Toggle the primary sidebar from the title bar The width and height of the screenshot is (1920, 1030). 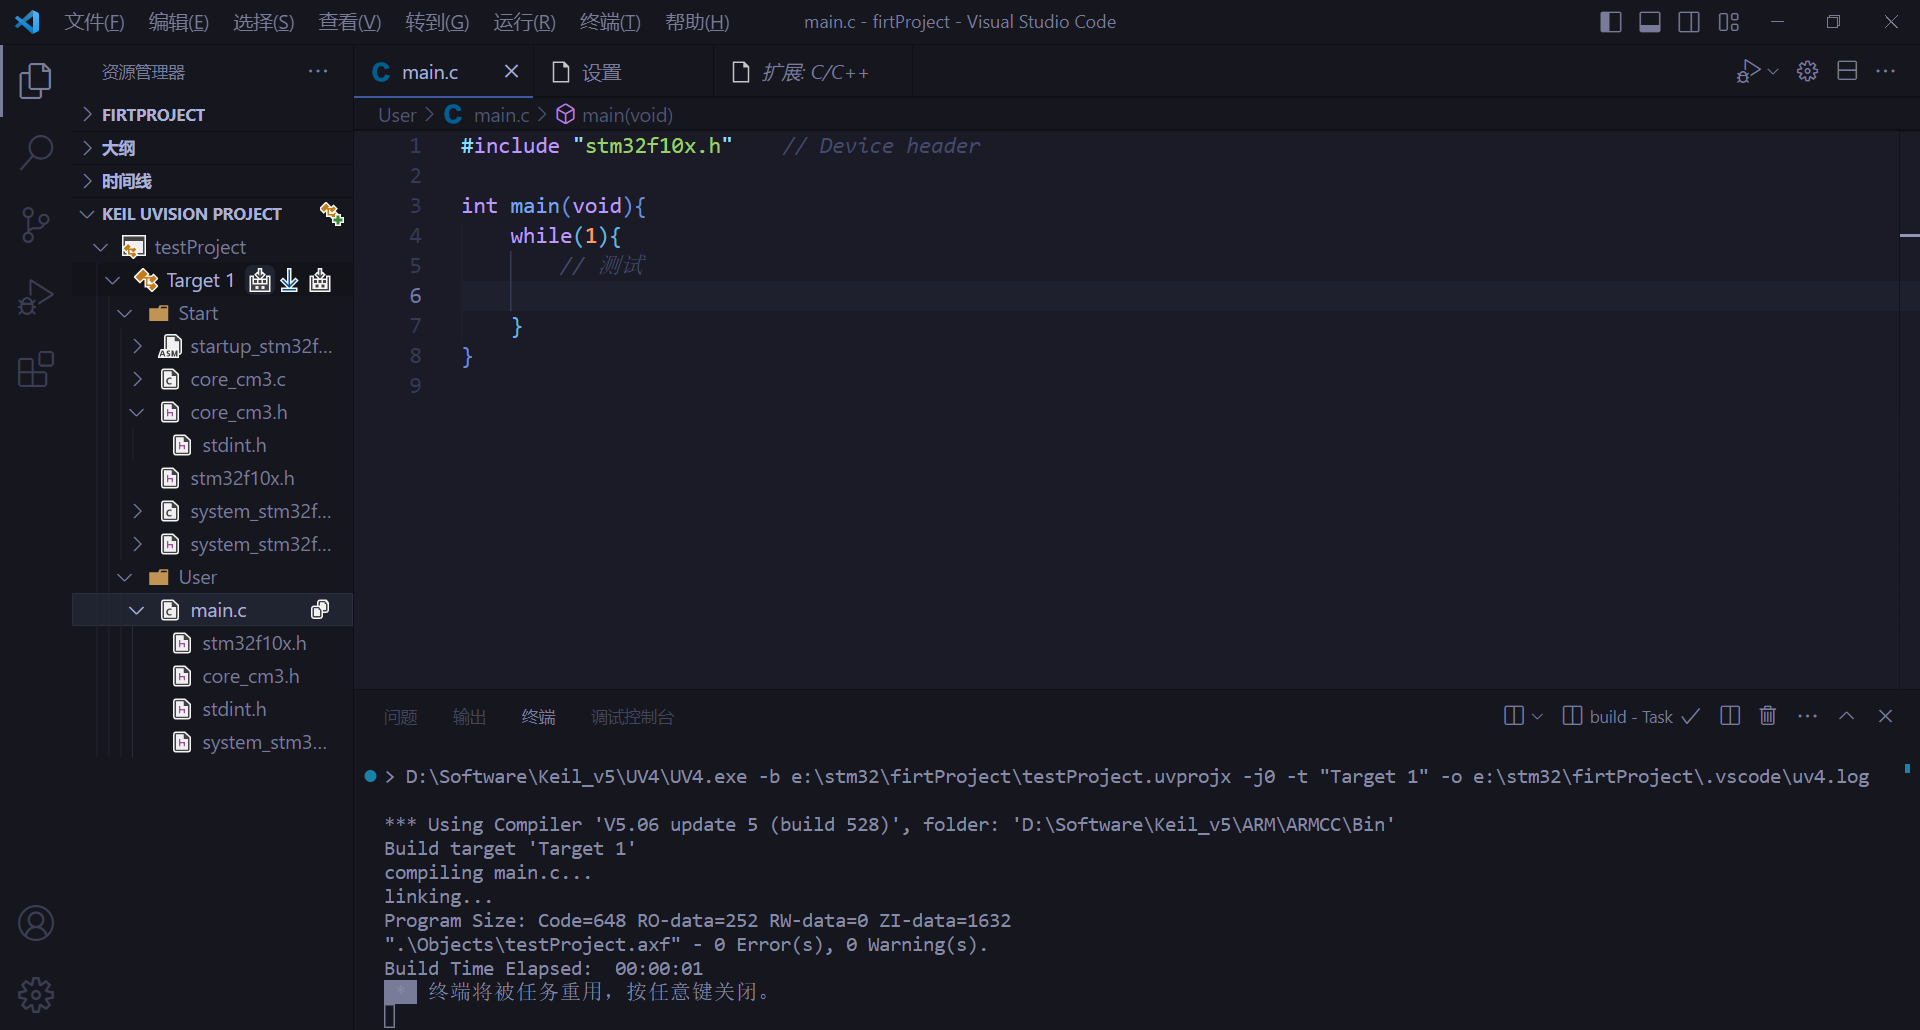point(1611,21)
